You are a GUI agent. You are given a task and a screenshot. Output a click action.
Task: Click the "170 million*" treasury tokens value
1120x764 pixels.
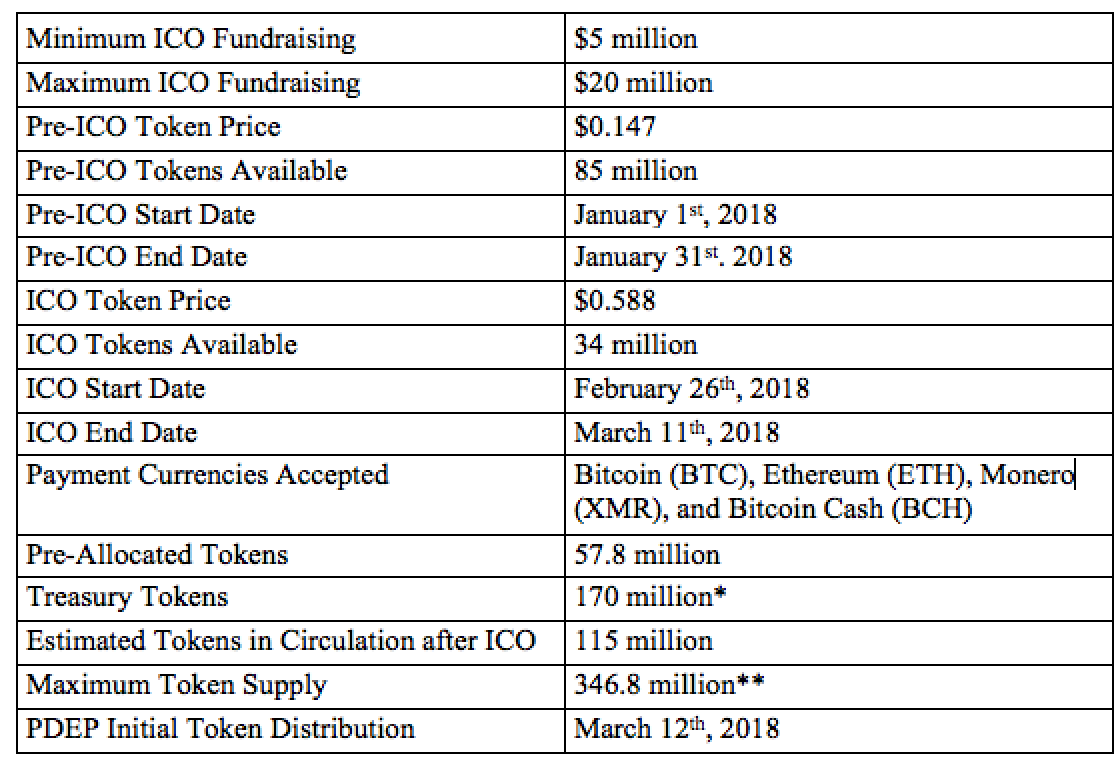(x=651, y=597)
